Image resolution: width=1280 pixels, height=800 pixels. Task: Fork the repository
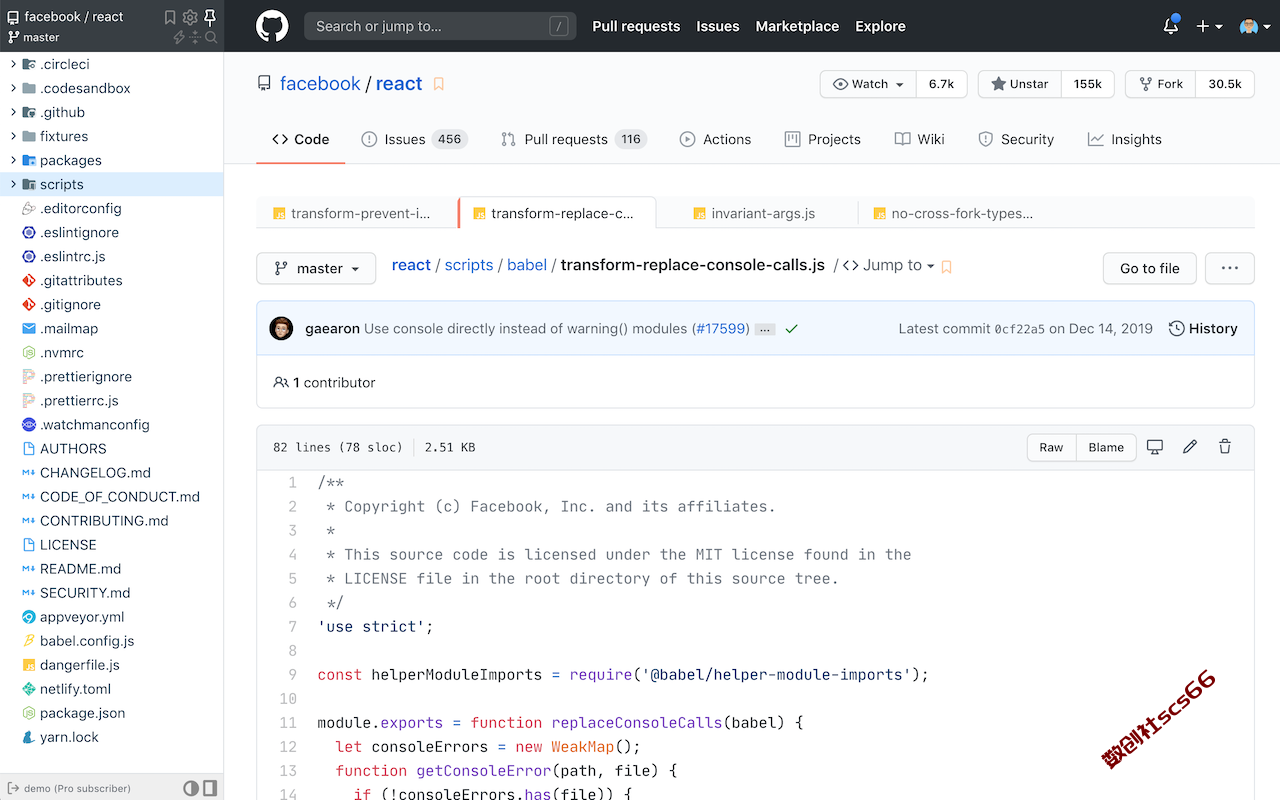pyautogui.click(x=1161, y=84)
